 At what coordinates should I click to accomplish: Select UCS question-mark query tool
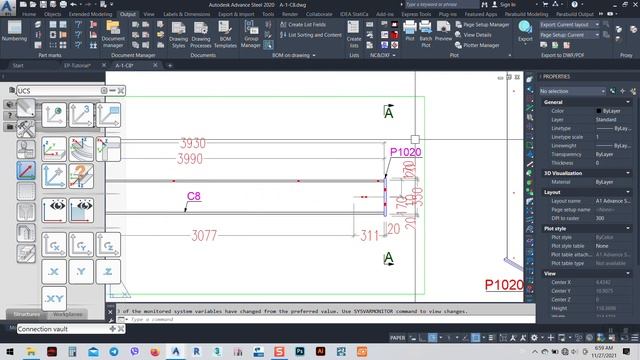tap(81, 176)
